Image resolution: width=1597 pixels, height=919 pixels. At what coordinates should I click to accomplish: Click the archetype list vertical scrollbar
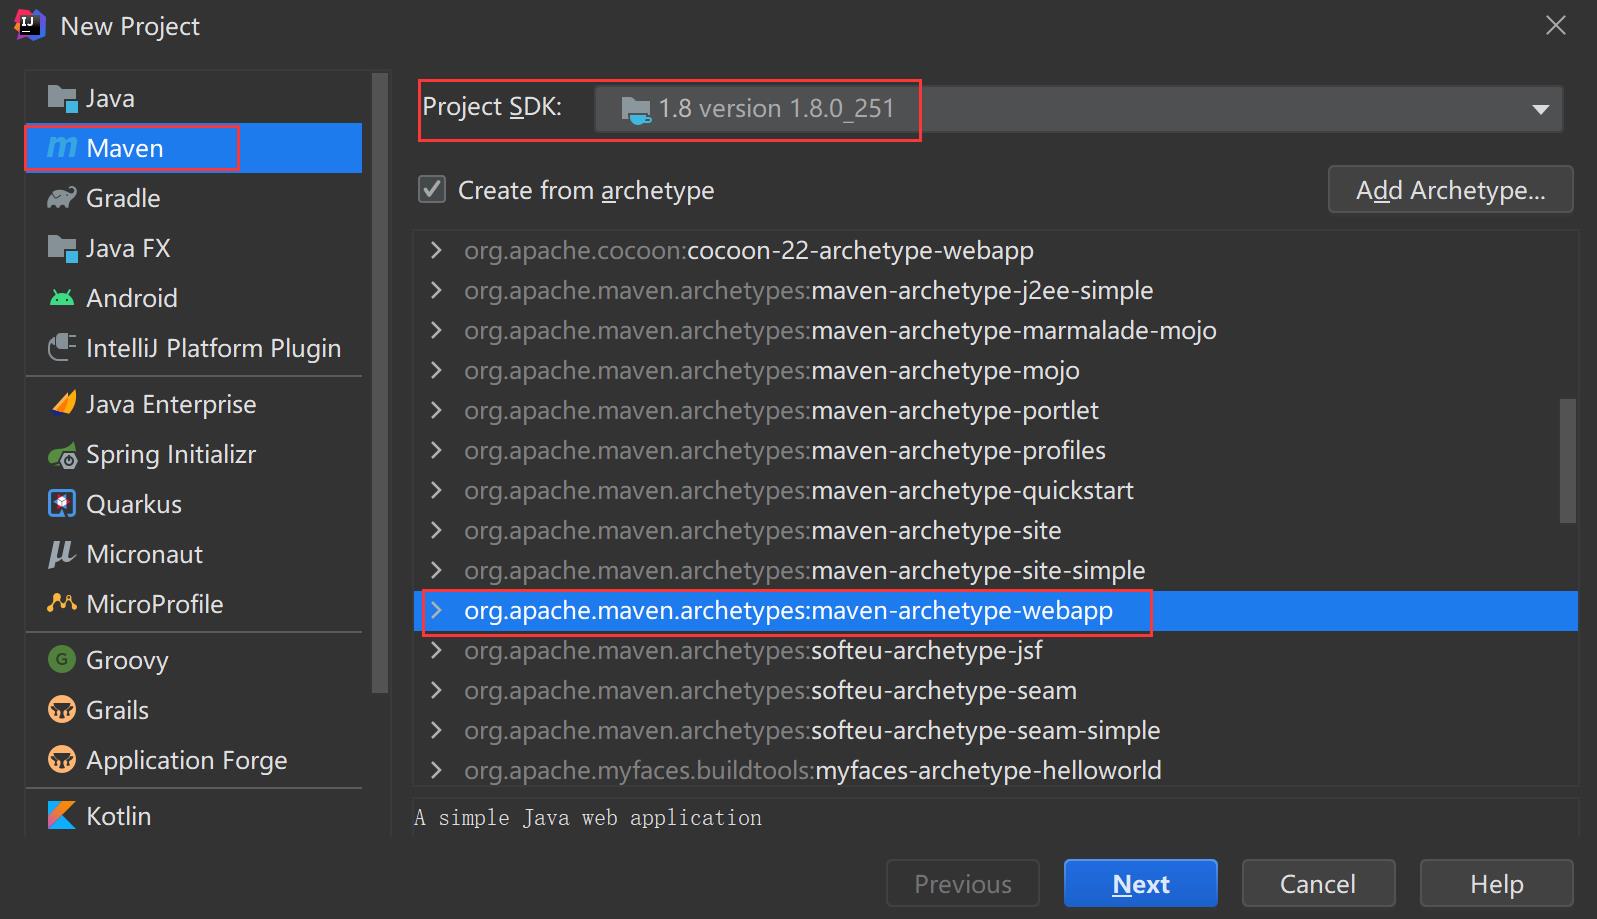tap(1567, 461)
